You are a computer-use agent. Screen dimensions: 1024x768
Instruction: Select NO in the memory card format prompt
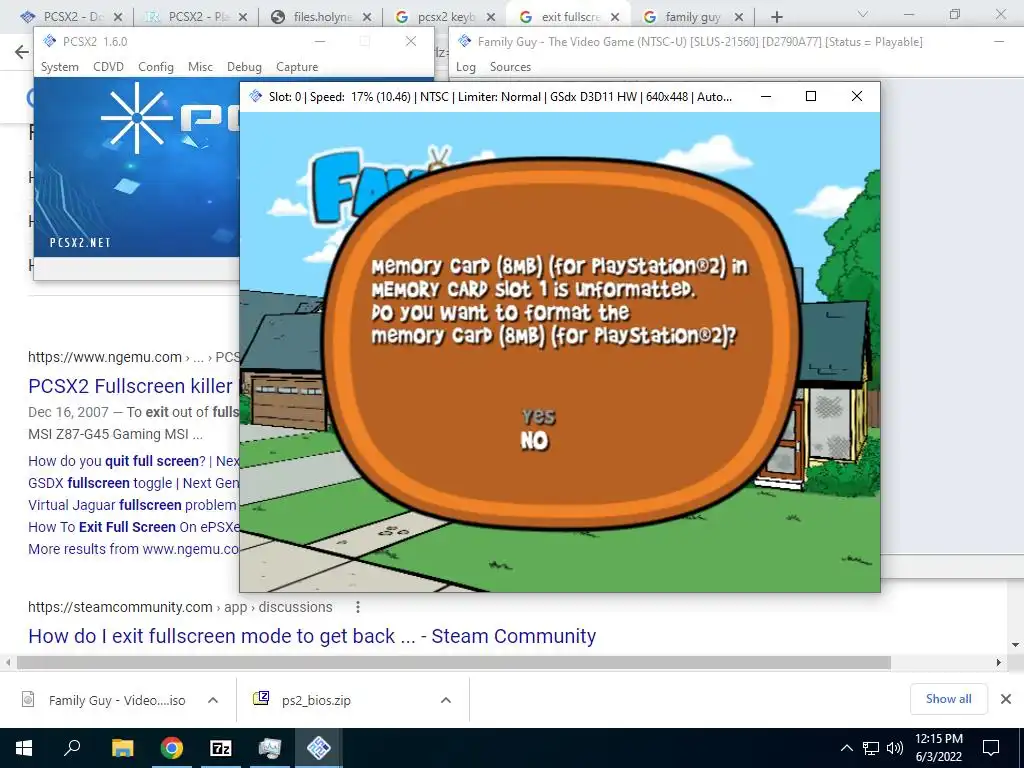pyautogui.click(x=534, y=441)
